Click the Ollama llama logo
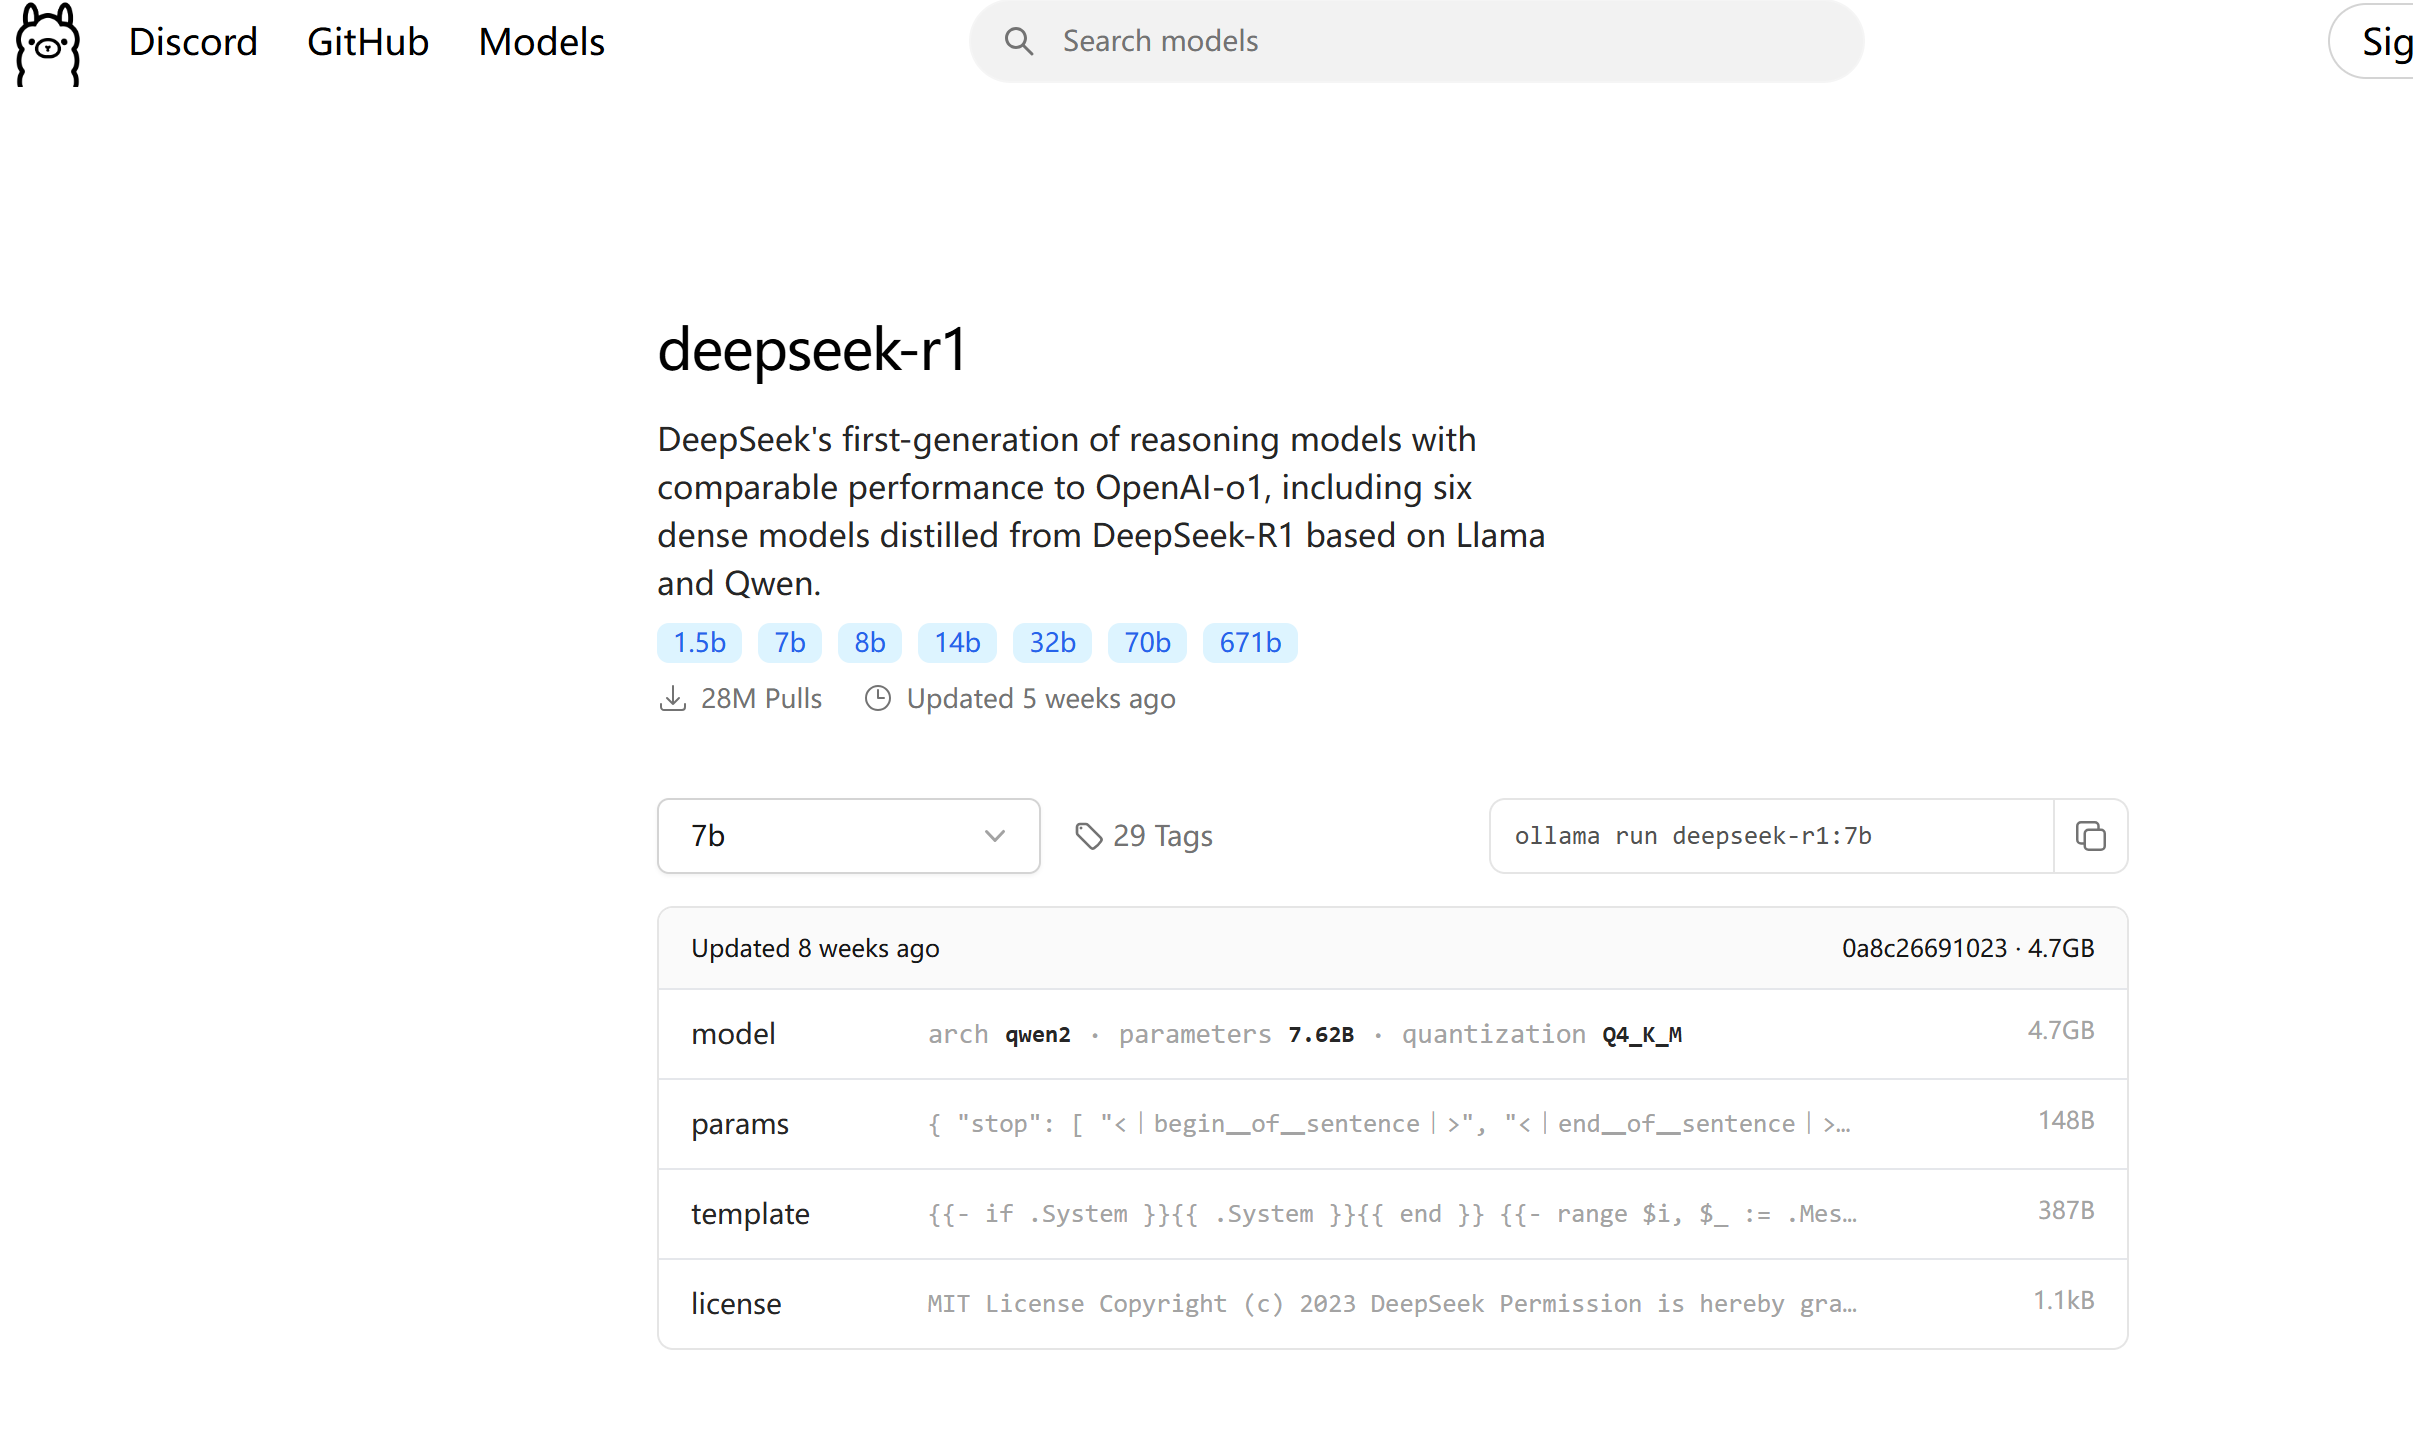The height and width of the screenshot is (1437, 2413). click(x=48, y=44)
